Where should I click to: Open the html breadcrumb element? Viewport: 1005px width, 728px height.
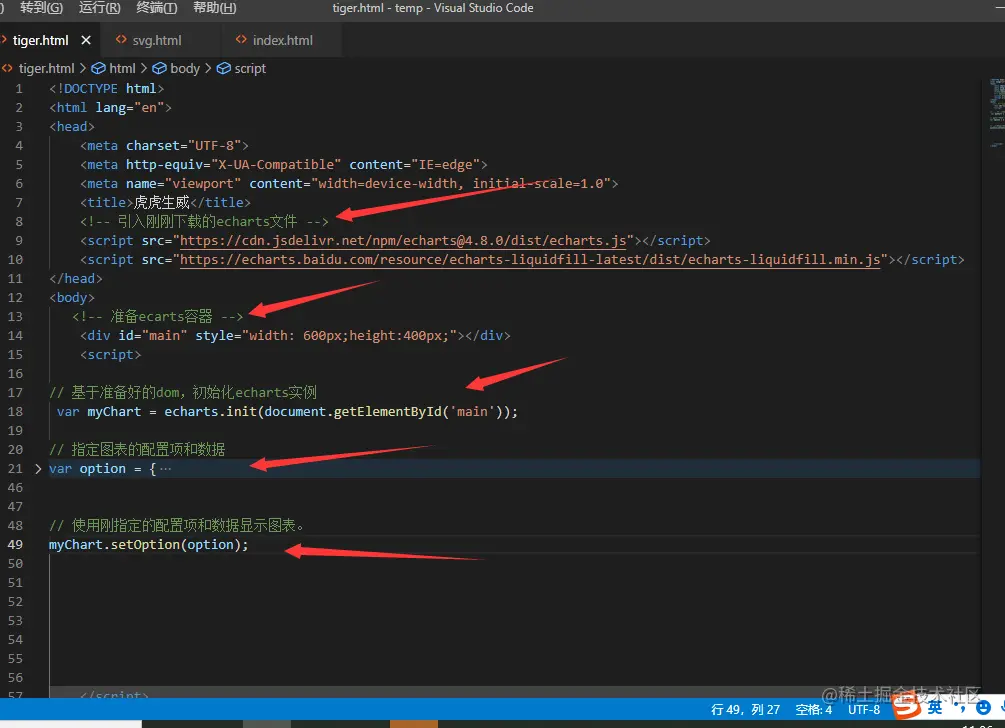click(x=114, y=68)
